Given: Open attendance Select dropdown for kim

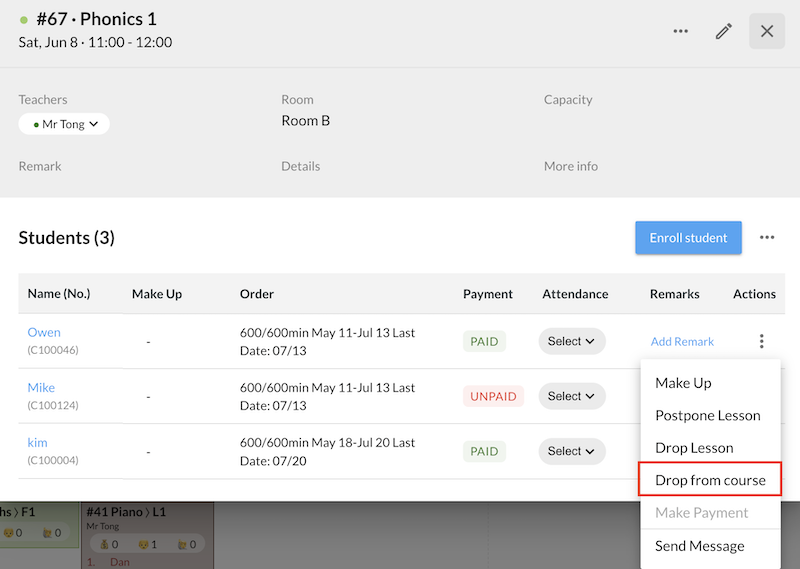Looking at the screenshot, I should [x=572, y=451].
